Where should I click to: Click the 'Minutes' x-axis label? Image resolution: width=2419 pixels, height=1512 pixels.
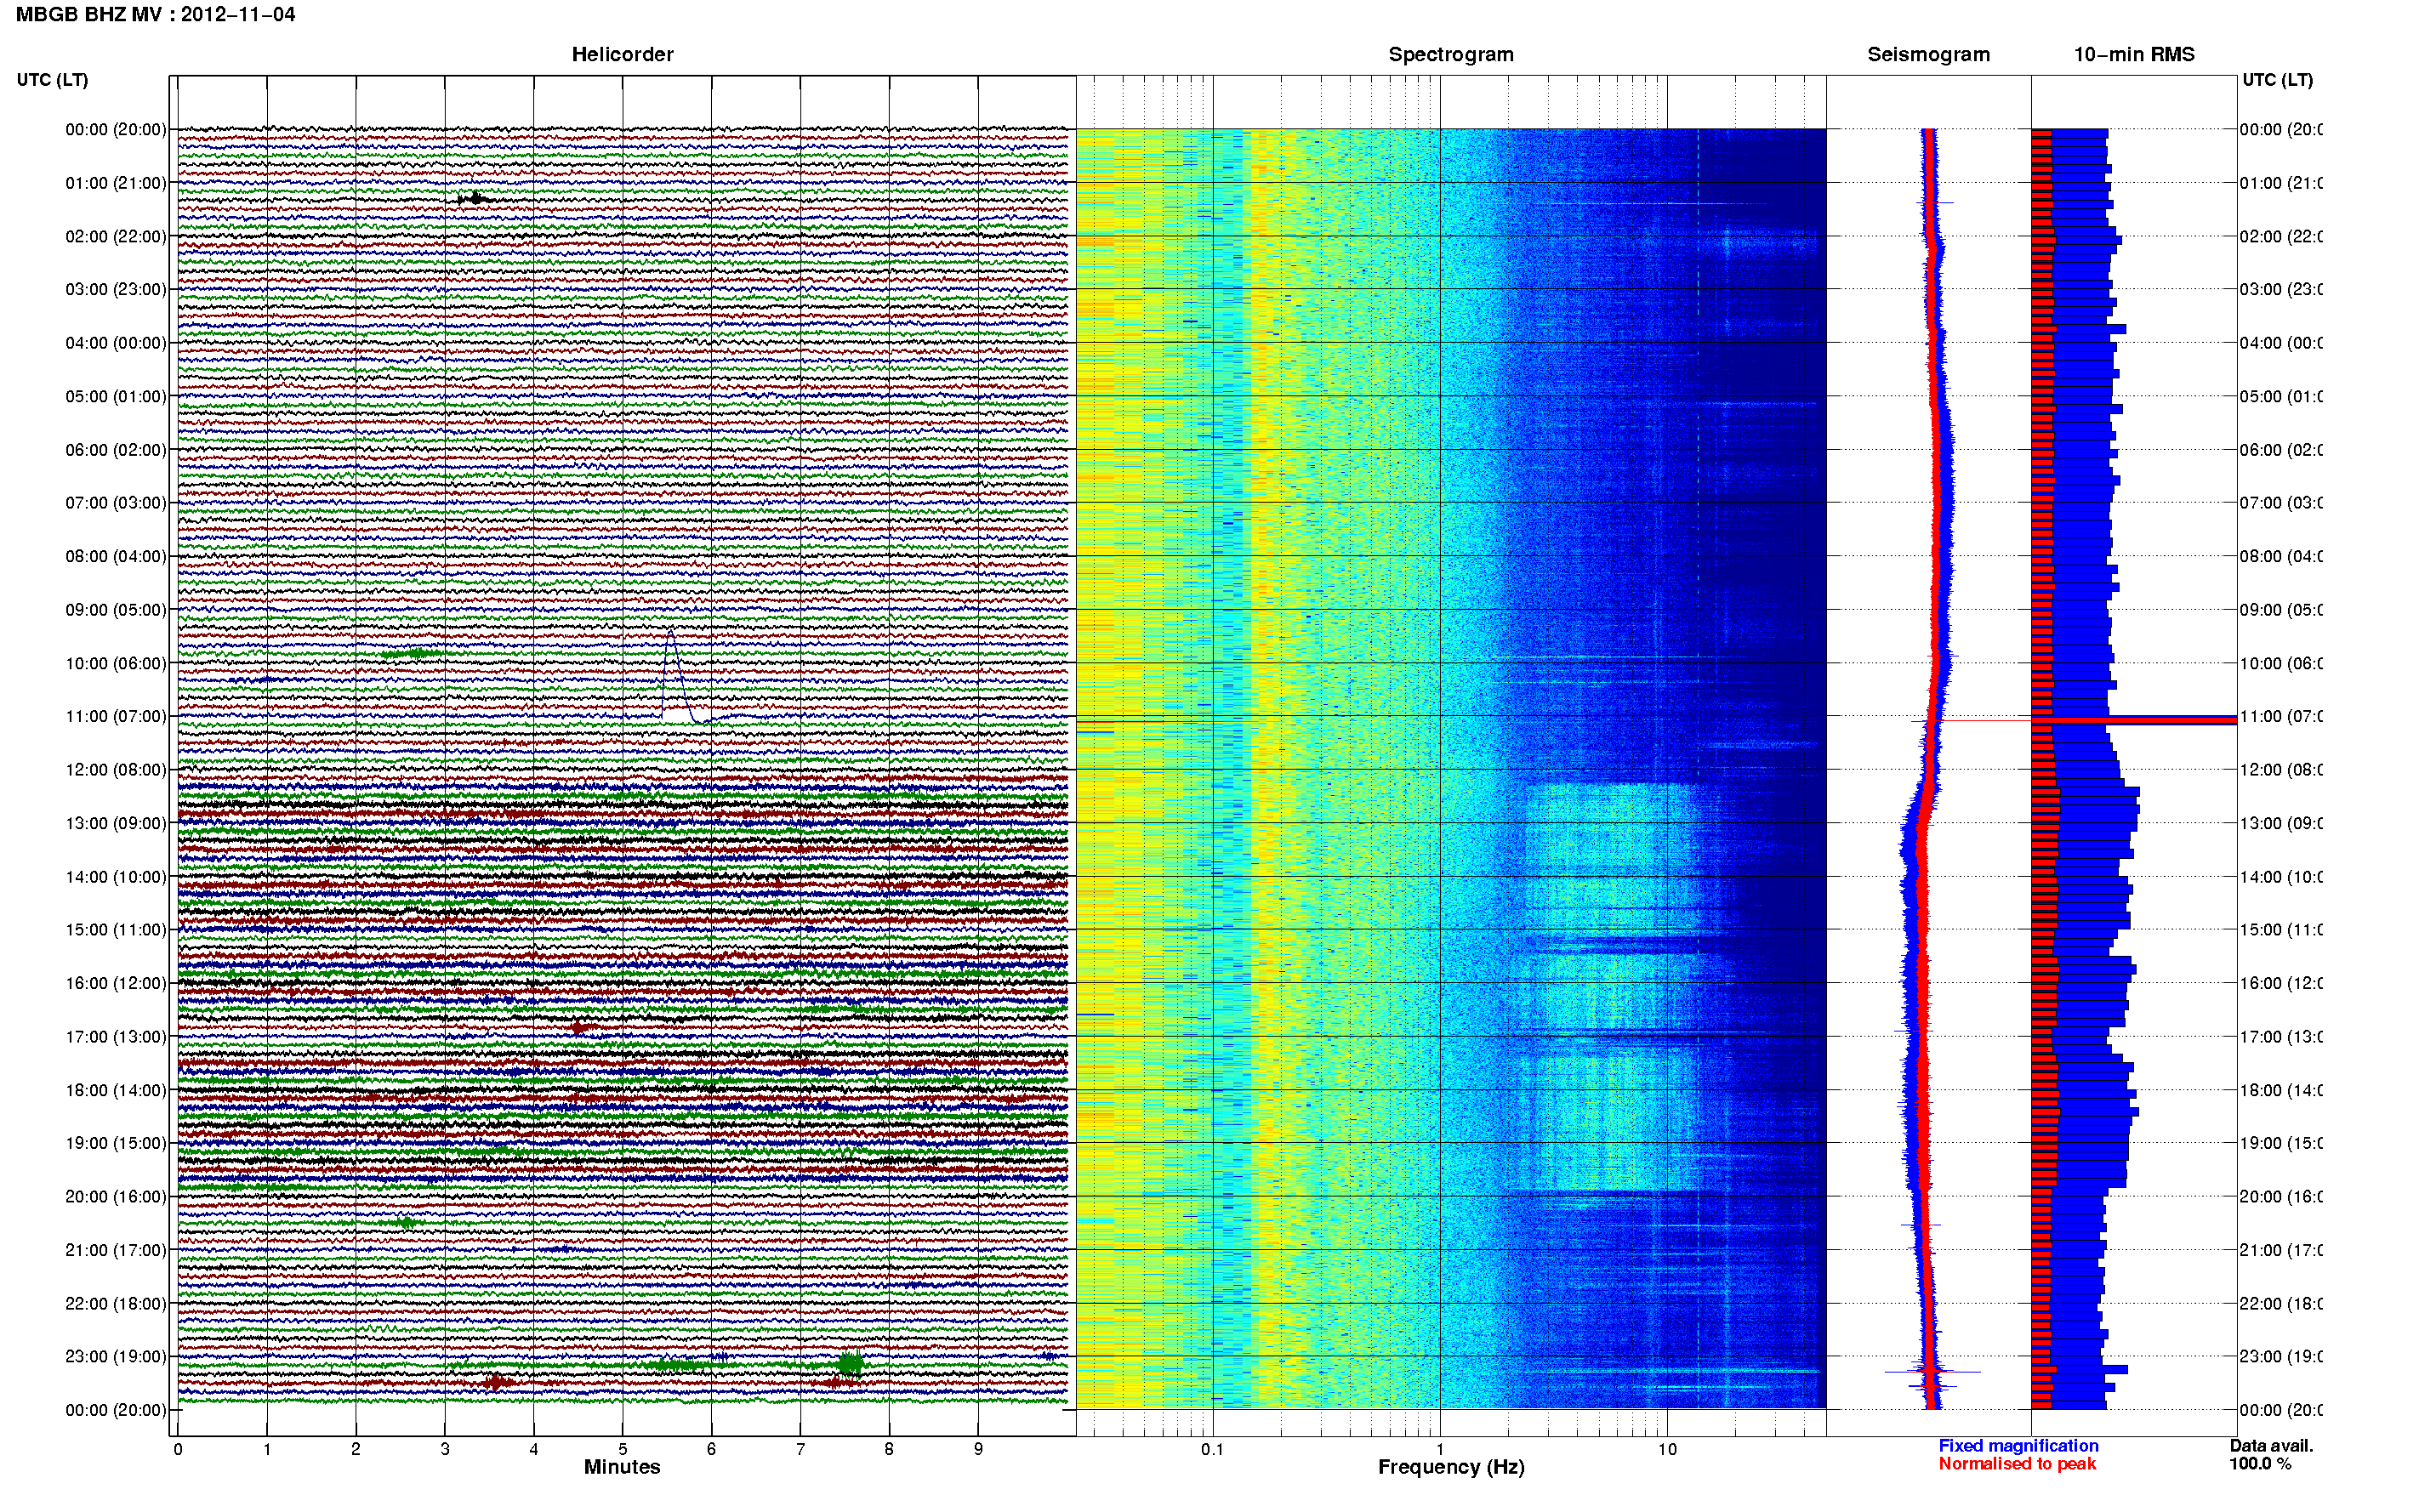pyautogui.click(x=622, y=1467)
